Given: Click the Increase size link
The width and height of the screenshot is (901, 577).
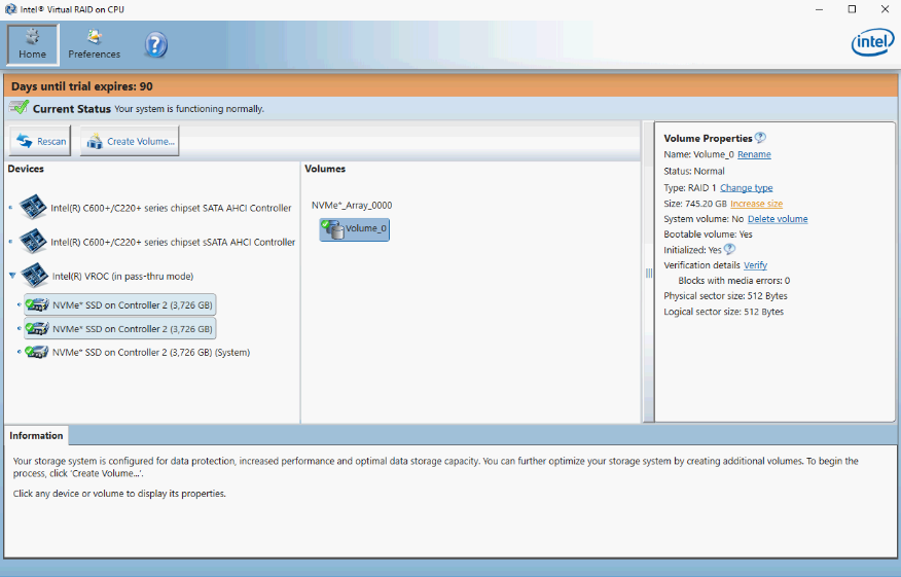Looking at the screenshot, I should point(756,204).
